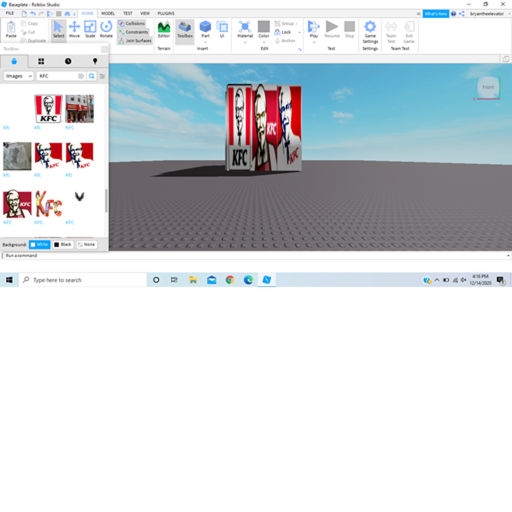The image size is (512, 512).
Task: Select the Move tool
Action: (x=74, y=29)
